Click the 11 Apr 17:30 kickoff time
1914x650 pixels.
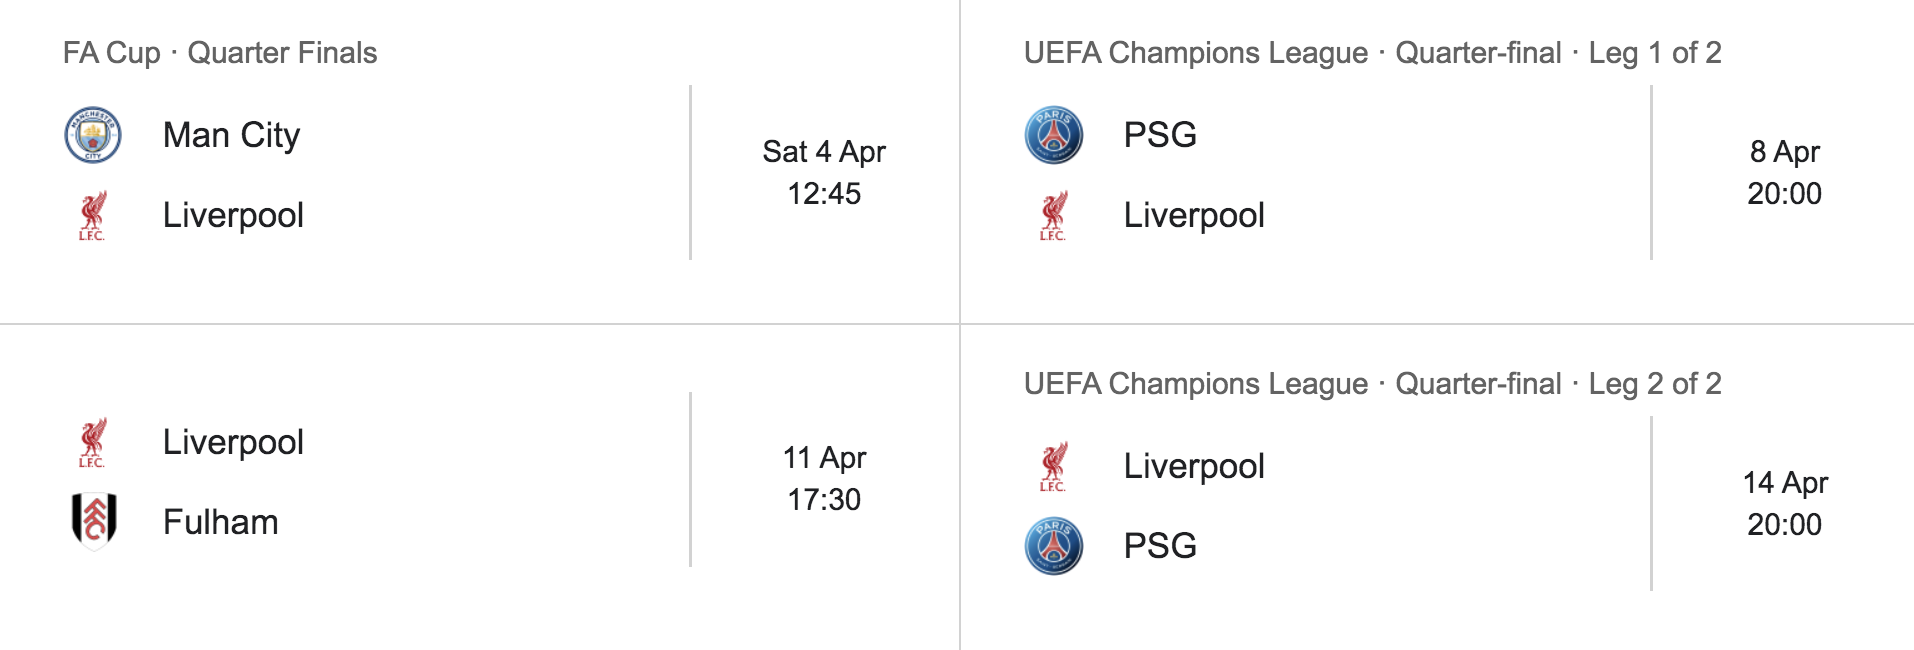tap(824, 478)
